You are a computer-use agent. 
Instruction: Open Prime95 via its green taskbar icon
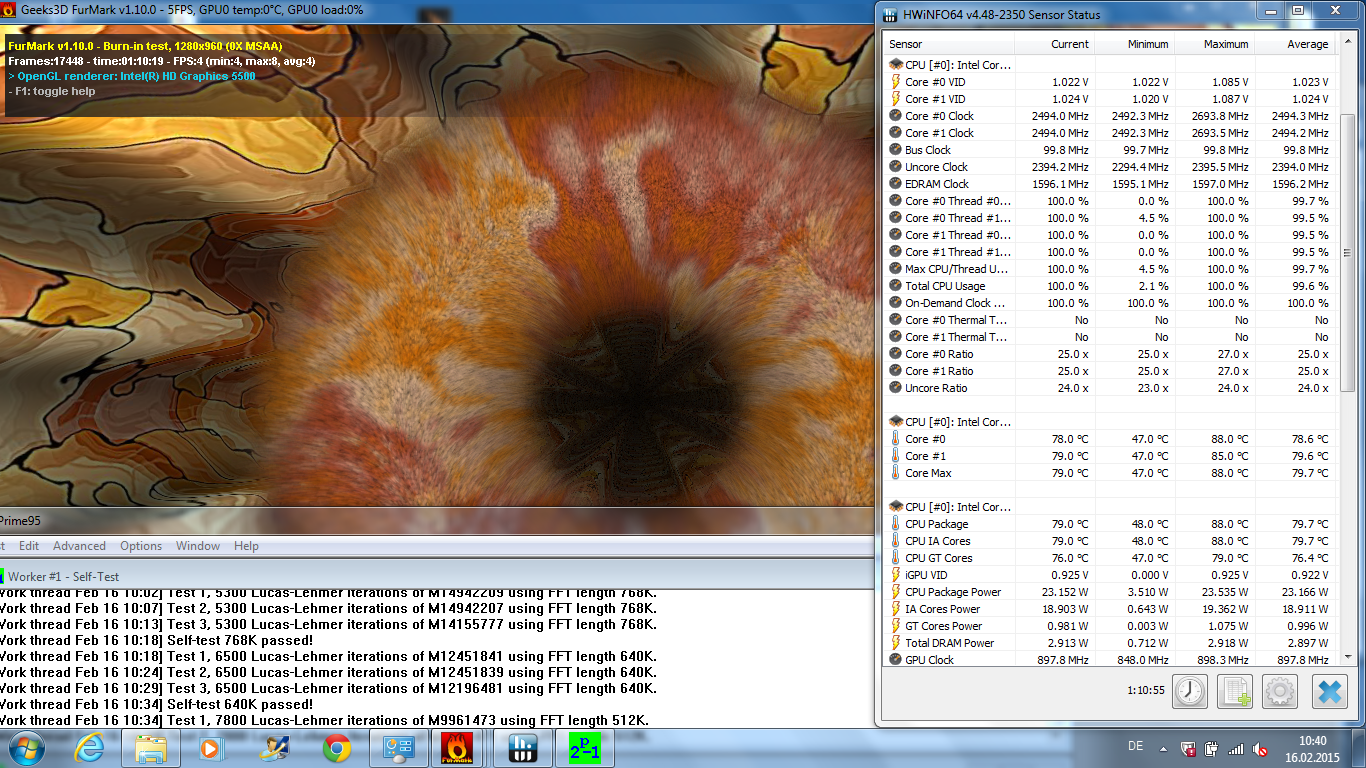tap(584, 748)
